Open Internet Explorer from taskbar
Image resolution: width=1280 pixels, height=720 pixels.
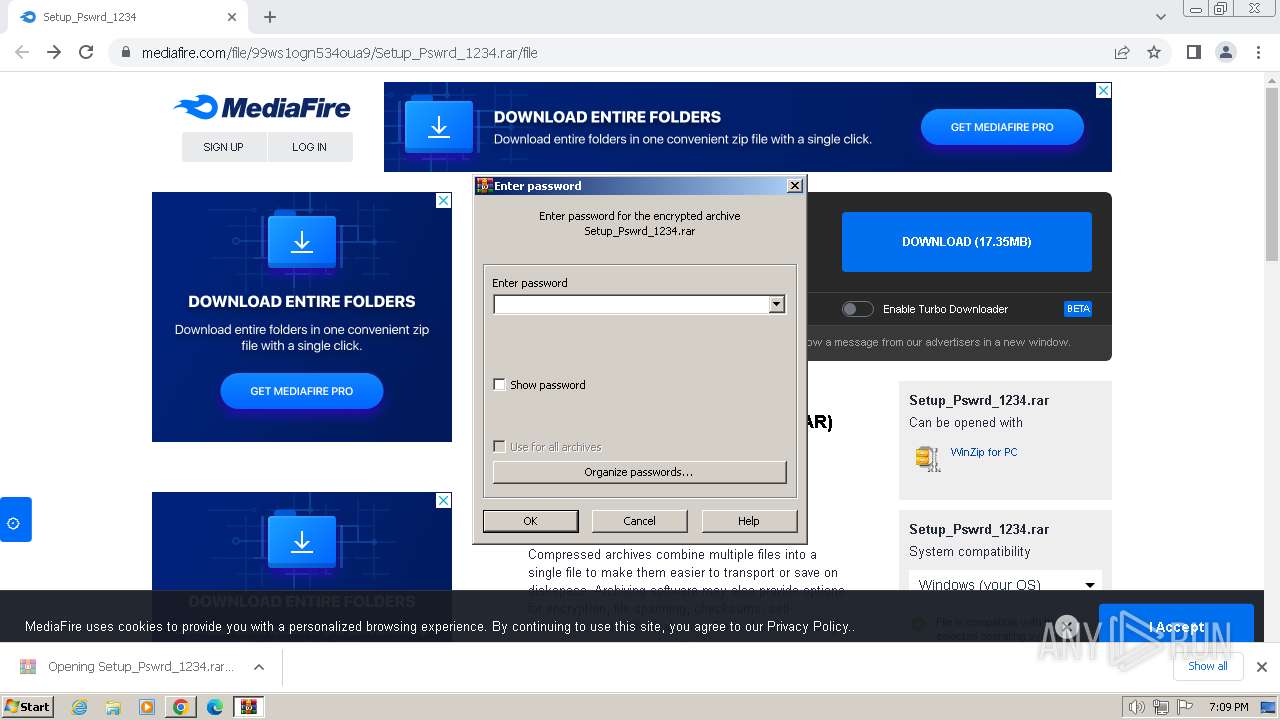79,707
